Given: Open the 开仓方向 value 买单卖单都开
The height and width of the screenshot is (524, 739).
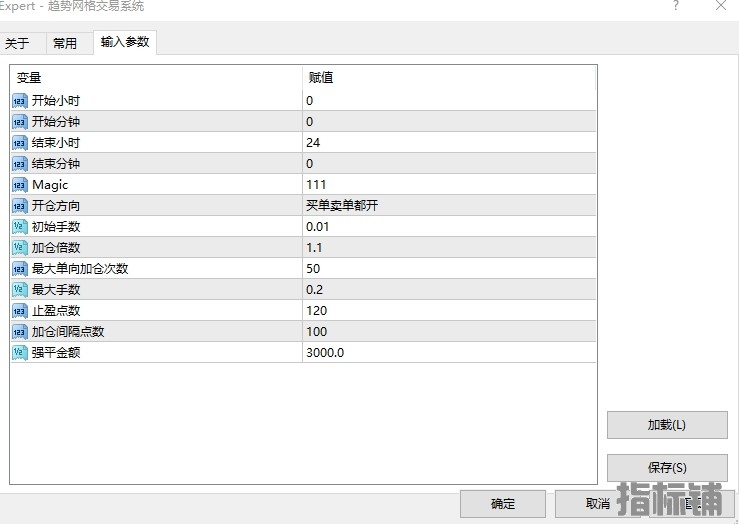Looking at the screenshot, I should point(449,206).
